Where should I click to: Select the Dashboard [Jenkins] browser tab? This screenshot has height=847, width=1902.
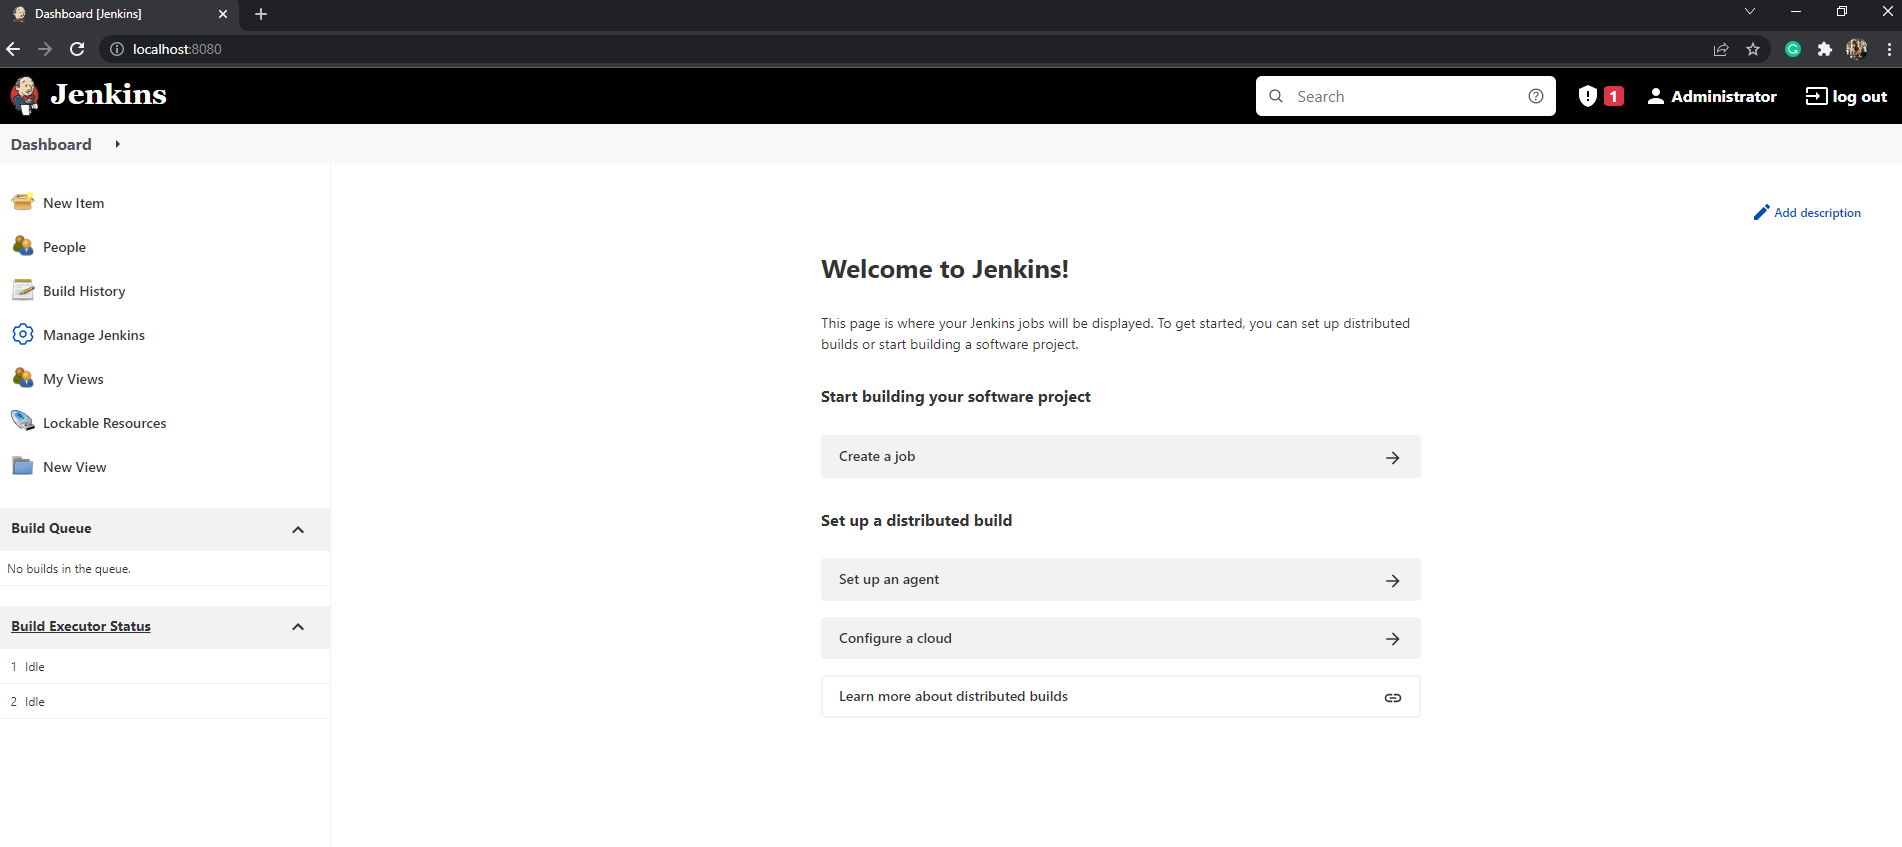point(118,14)
